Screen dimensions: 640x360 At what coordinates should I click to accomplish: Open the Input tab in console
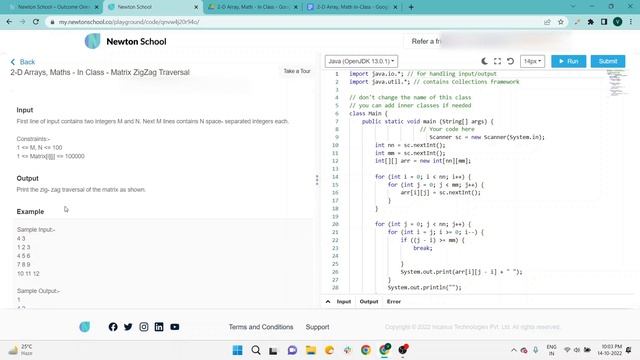(x=344, y=302)
